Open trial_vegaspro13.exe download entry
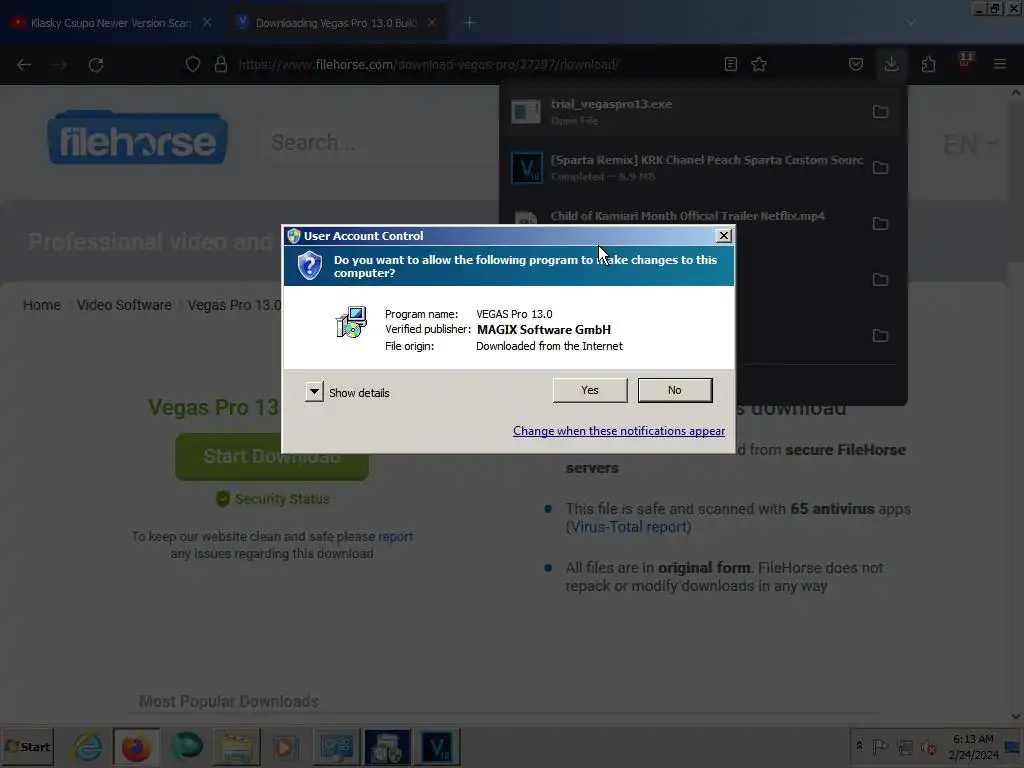The width and height of the screenshot is (1024, 768). click(x=686, y=112)
